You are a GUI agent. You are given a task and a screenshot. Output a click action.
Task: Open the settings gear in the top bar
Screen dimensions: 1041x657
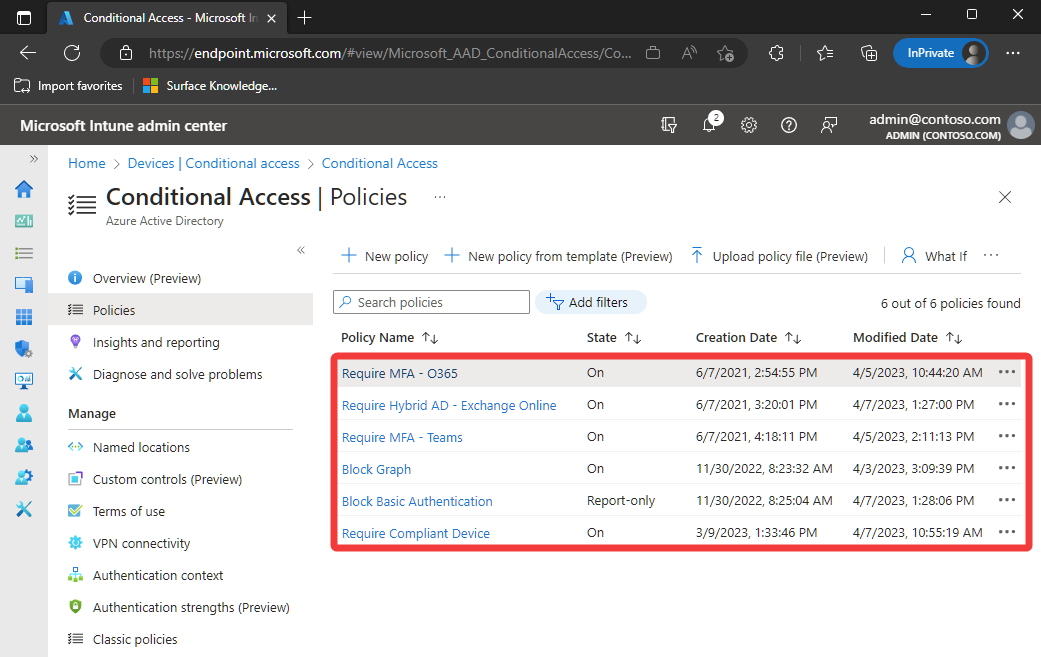click(x=748, y=125)
